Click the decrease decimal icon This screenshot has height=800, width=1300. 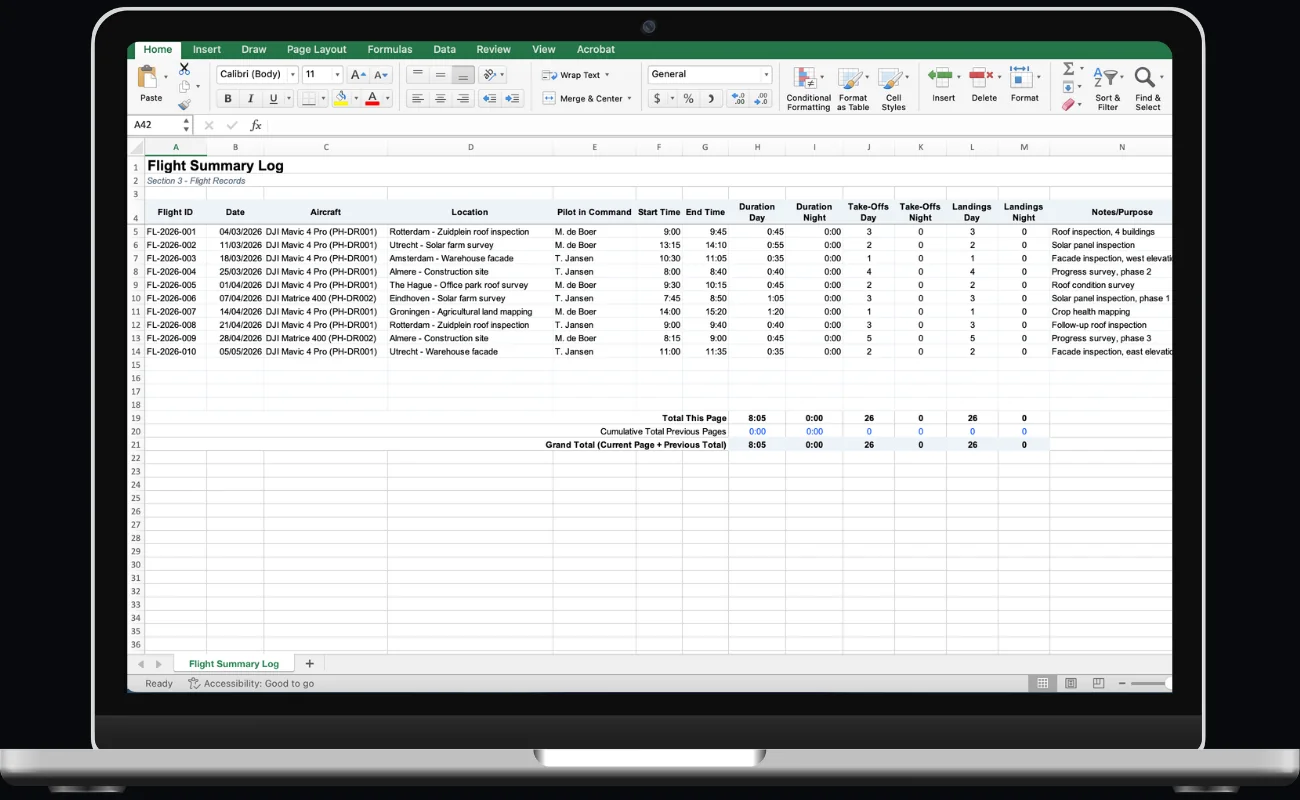click(761, 99)
